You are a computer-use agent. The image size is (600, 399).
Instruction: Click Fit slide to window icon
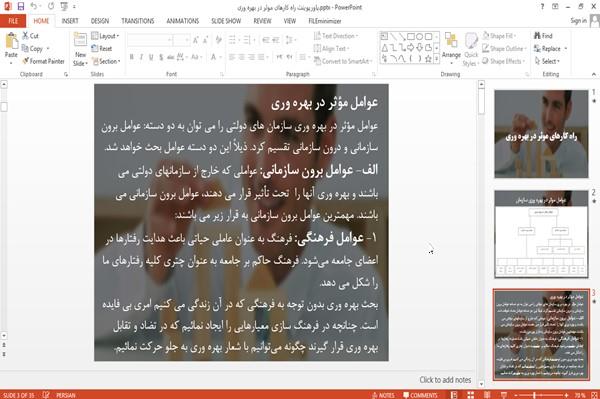pos(594,395)
